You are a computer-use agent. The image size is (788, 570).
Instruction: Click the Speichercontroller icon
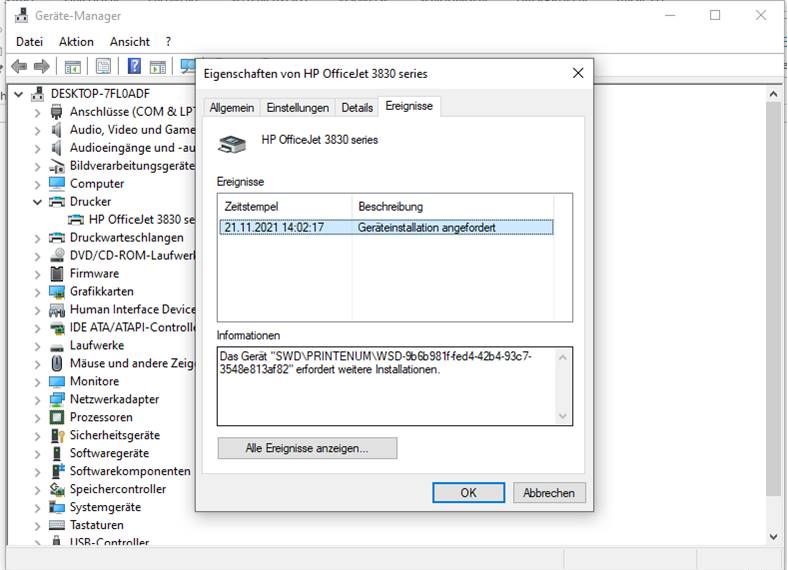pyautogui.click(x=57, y=489)
